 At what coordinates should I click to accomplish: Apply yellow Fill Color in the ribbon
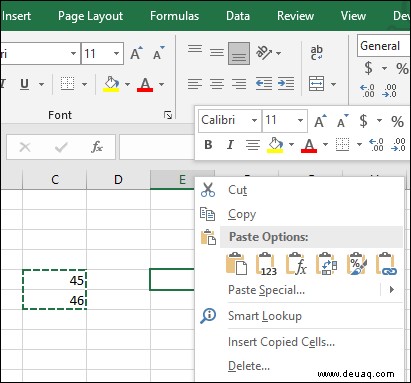[x=111, y=84]
